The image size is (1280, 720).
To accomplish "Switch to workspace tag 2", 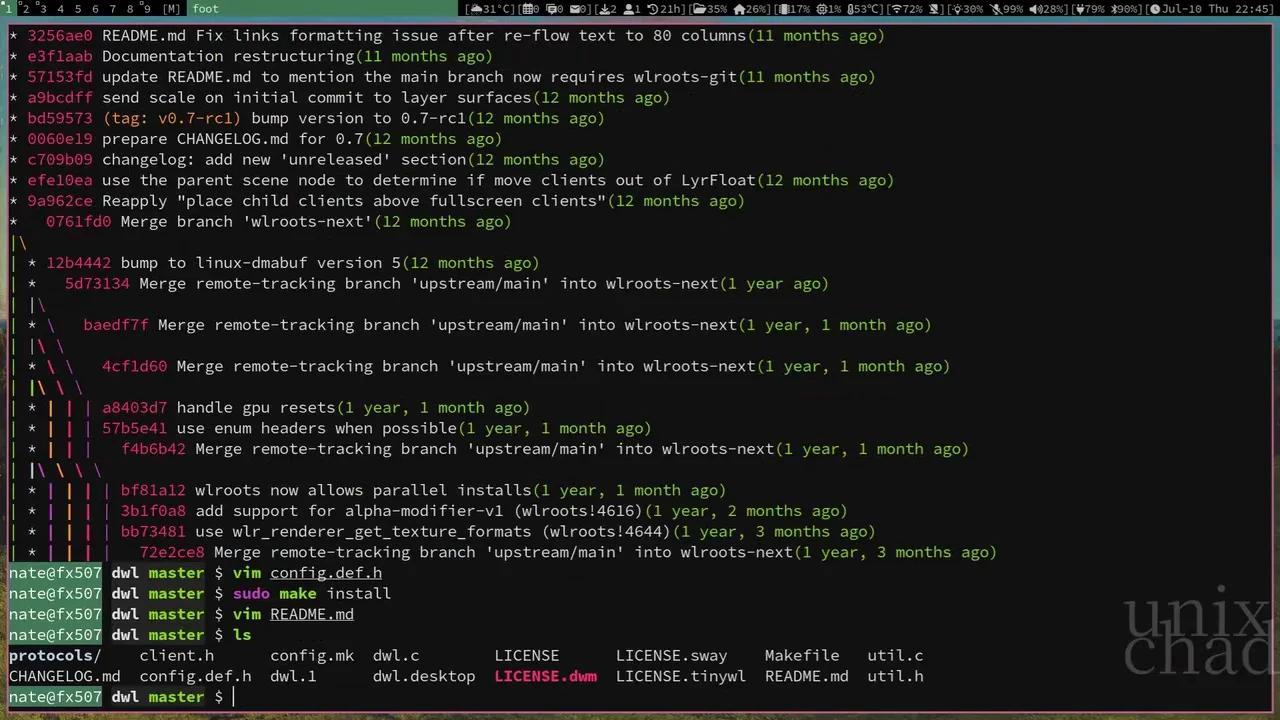I will [x=26, y=9].
